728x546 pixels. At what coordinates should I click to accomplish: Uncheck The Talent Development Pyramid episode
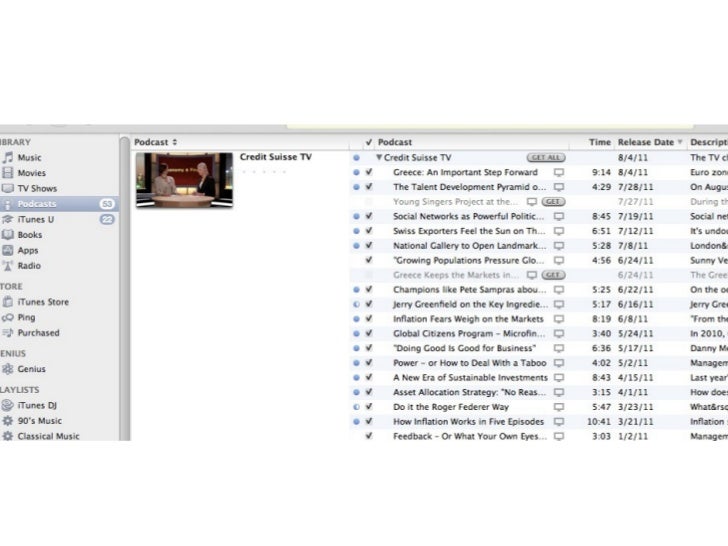pos(369,187)
